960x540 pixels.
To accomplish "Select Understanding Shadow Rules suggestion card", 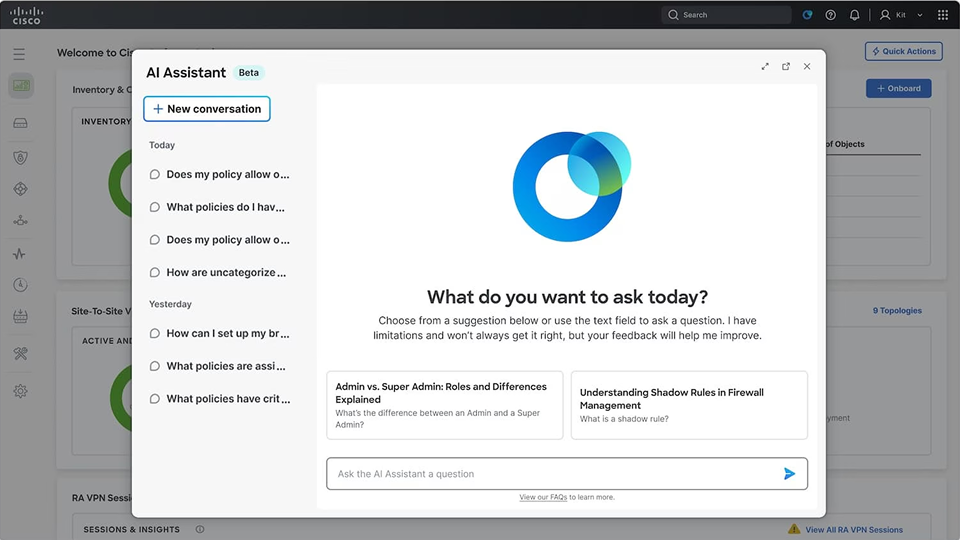I will (689, 405).
